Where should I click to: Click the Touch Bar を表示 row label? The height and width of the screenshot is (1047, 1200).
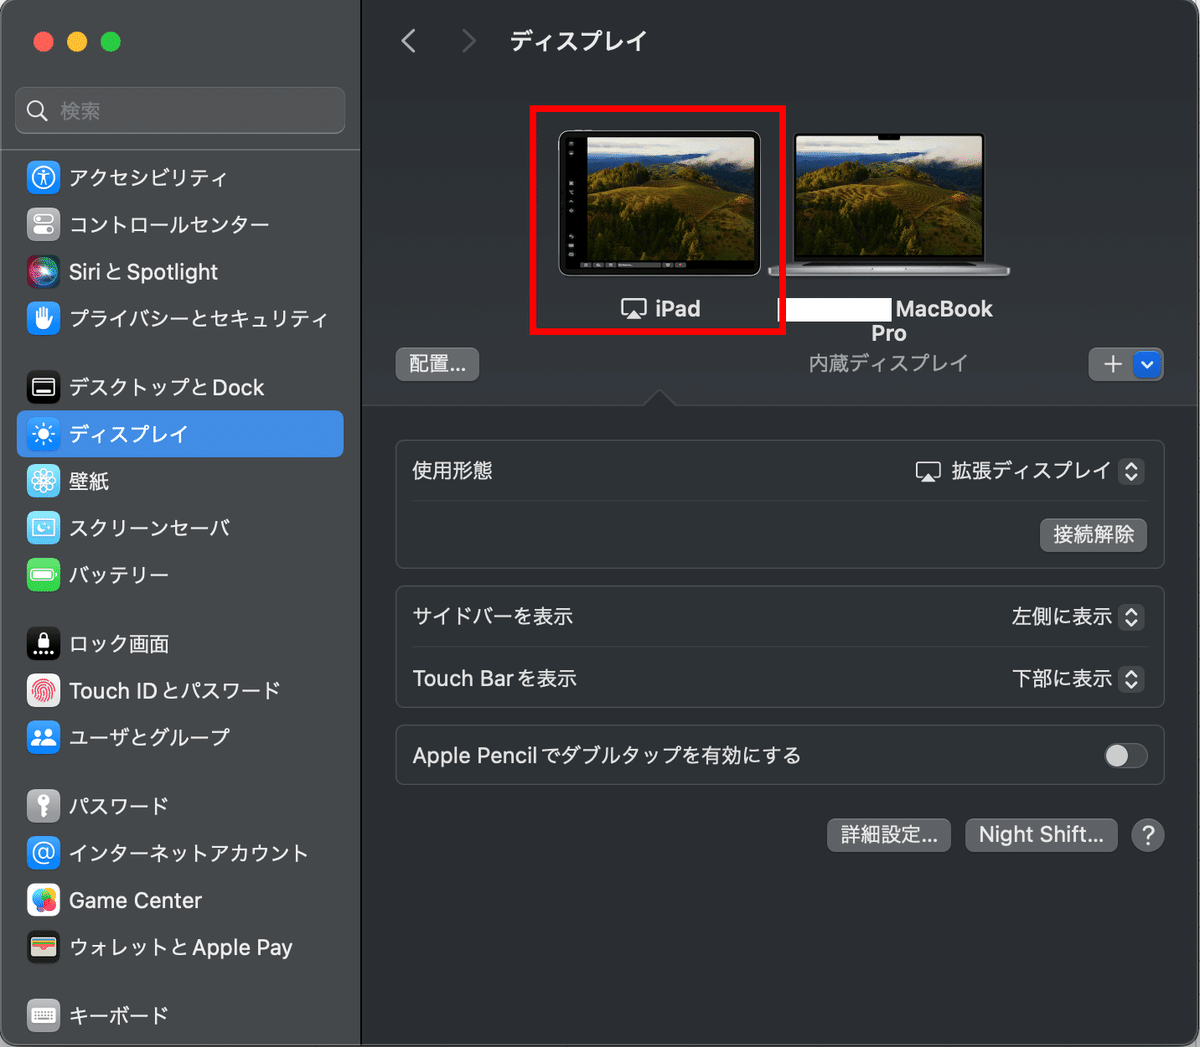click(495, 679)
